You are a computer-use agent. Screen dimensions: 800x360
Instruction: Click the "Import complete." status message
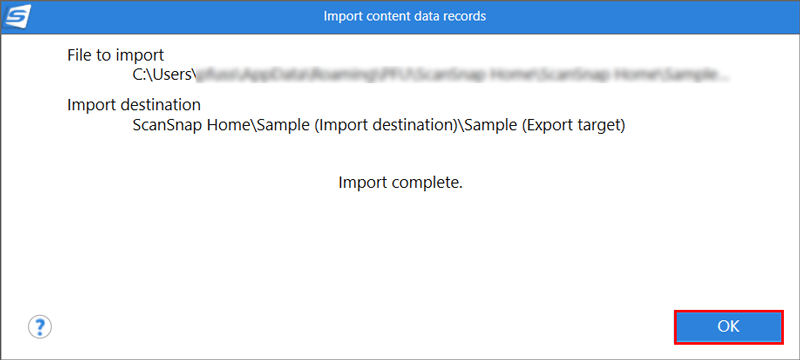(x=401, y=182)
